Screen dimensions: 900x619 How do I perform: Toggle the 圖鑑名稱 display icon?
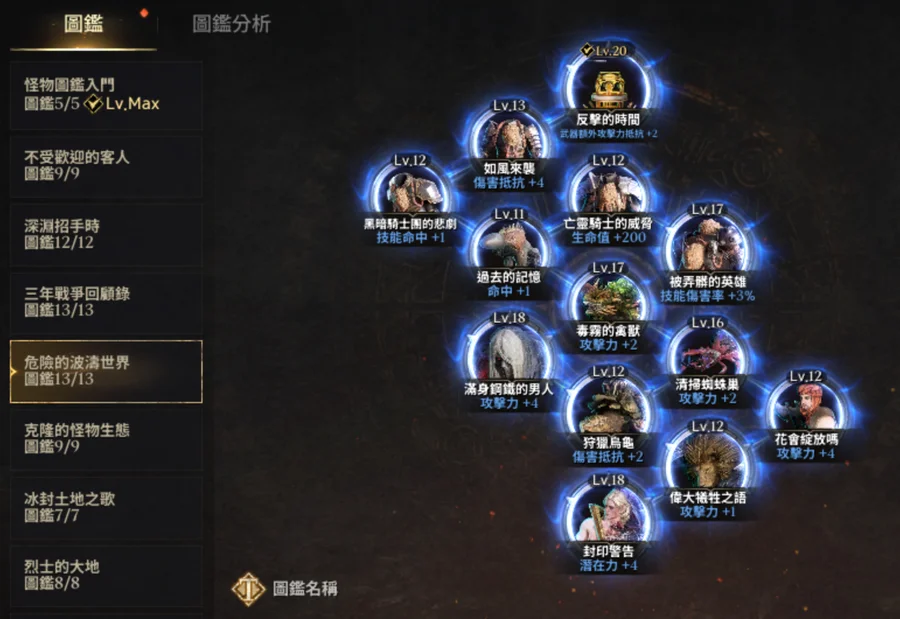pos(249,589)
